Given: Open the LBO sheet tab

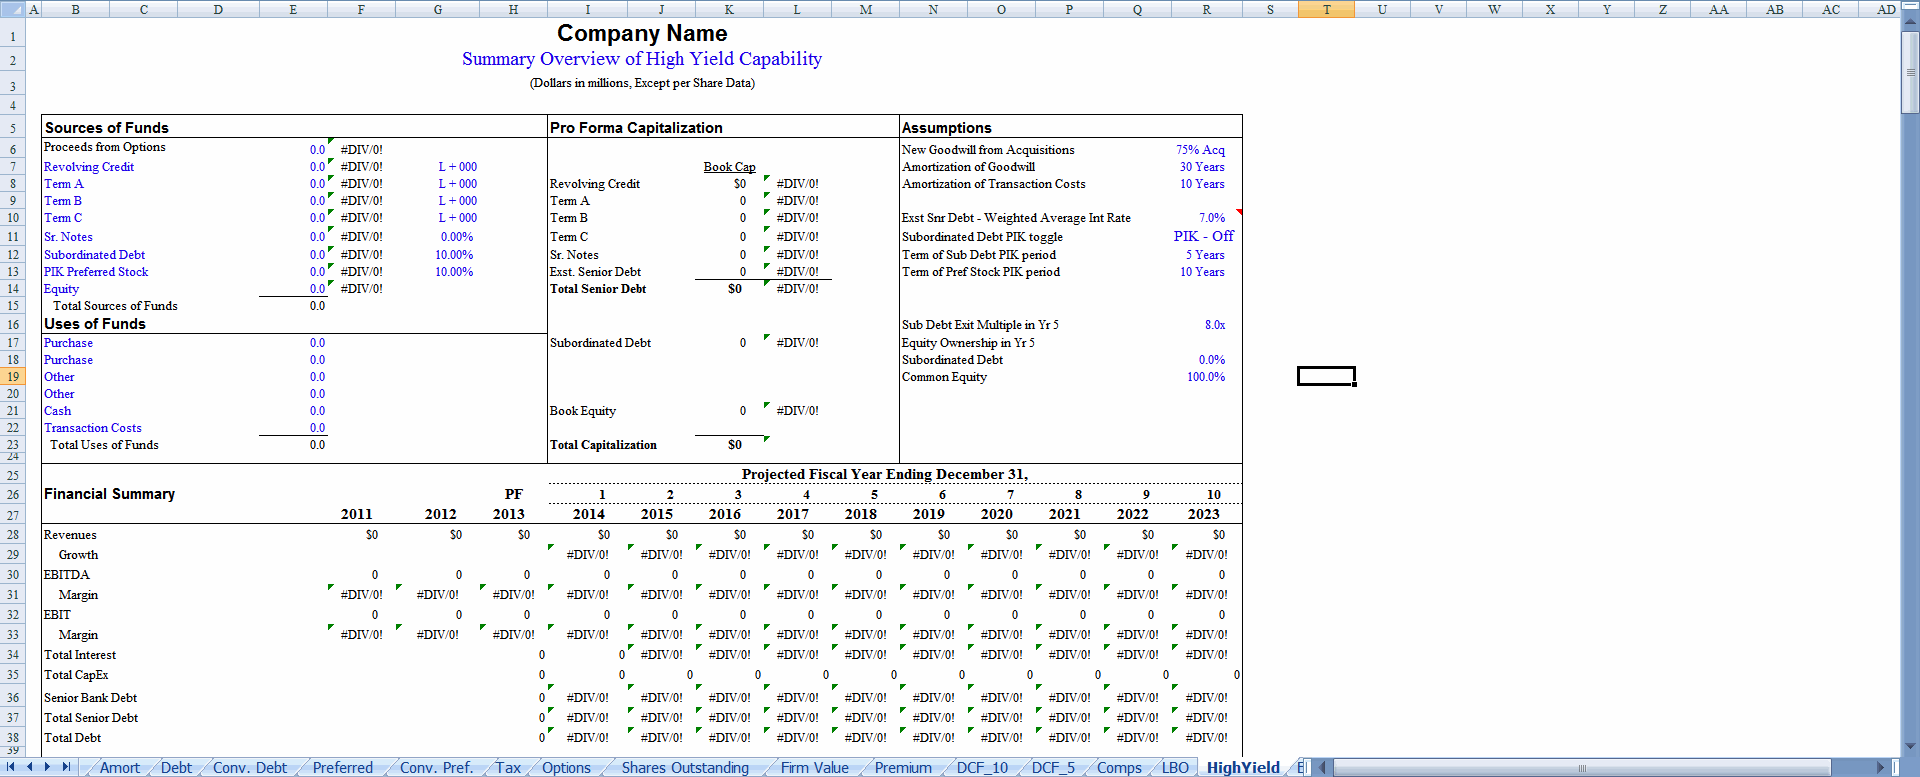Looking at the screenshot, I should pos(1175,767).
